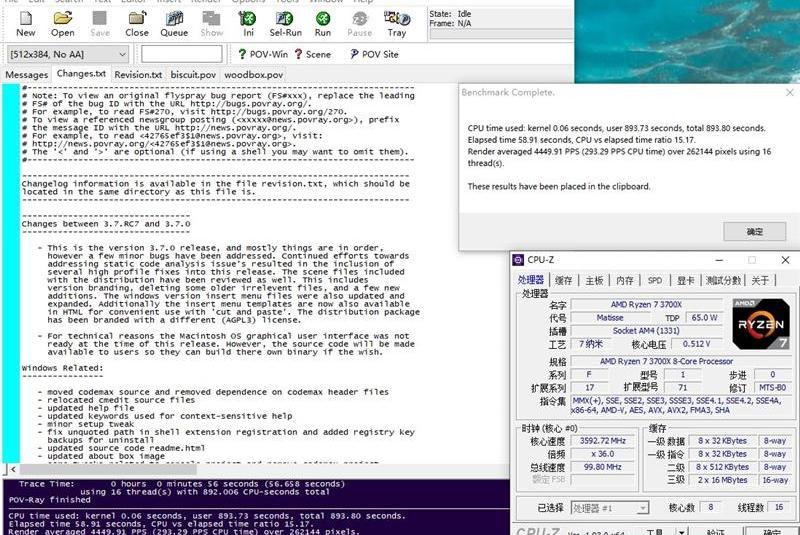Click the L3 cache value 2 x 16 MBytes

[x=722, y=480]
